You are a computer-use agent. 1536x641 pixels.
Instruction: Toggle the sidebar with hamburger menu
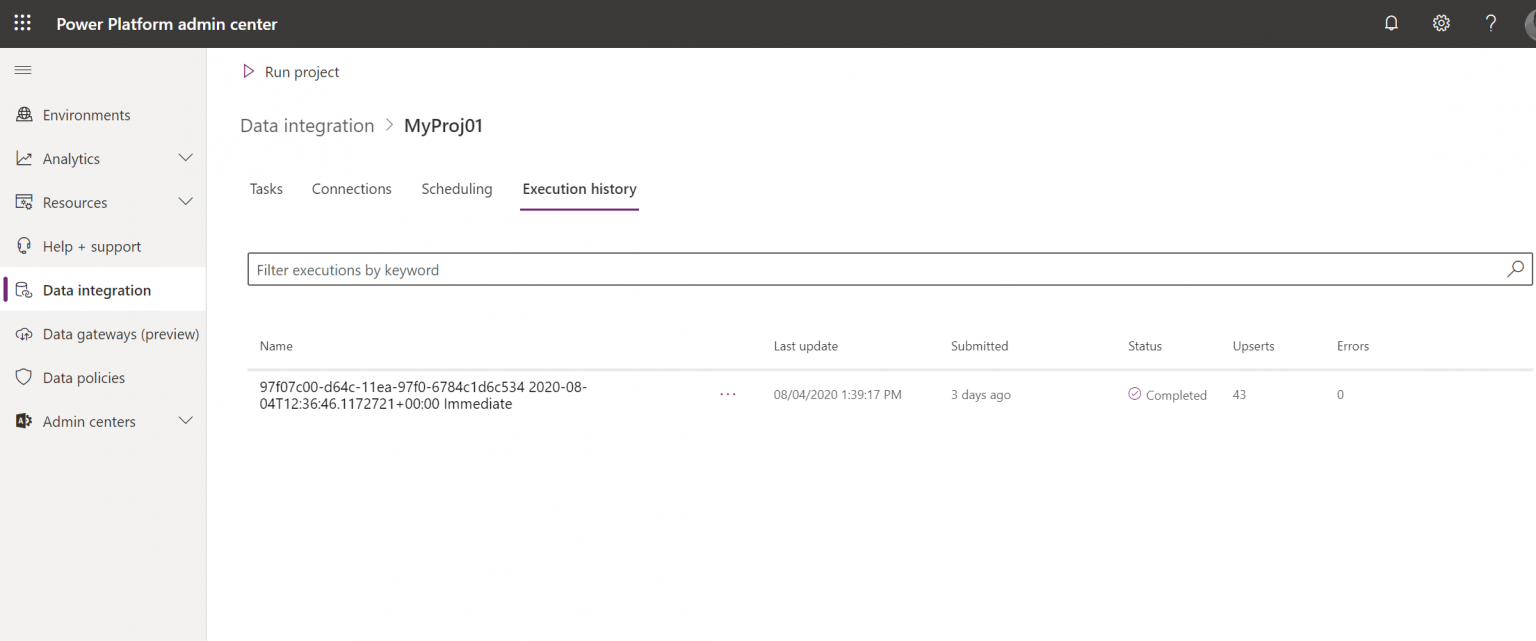click(x=22, y=70)
